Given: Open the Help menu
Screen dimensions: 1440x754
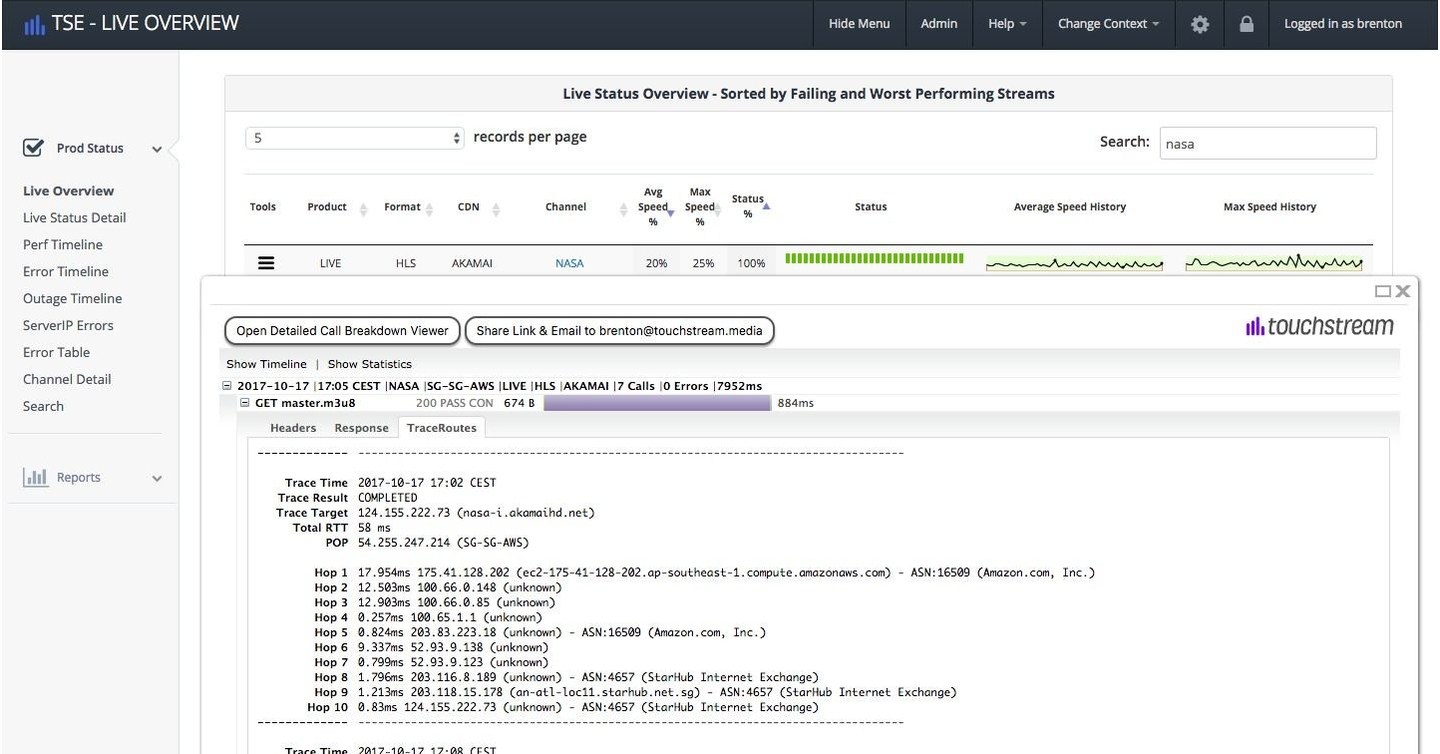Looking at the screenshot, I should point(1006,23).
